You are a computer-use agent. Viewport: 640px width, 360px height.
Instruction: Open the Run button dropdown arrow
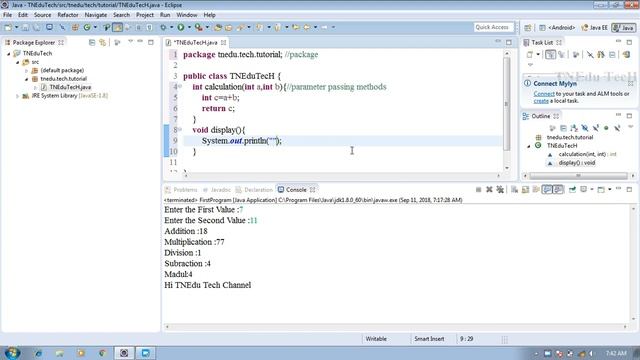[x=189, y=27]
